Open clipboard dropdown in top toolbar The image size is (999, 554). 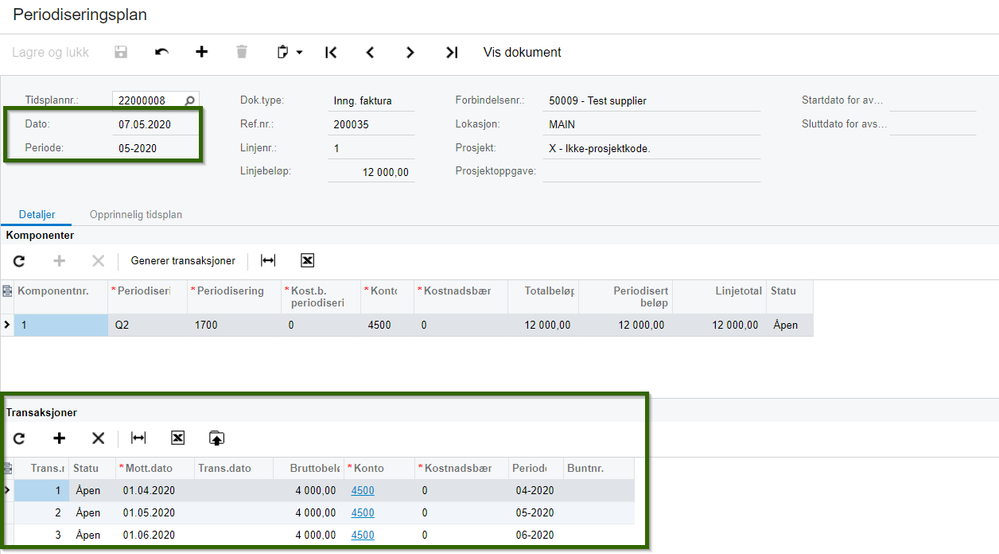(x=289, y=52)
